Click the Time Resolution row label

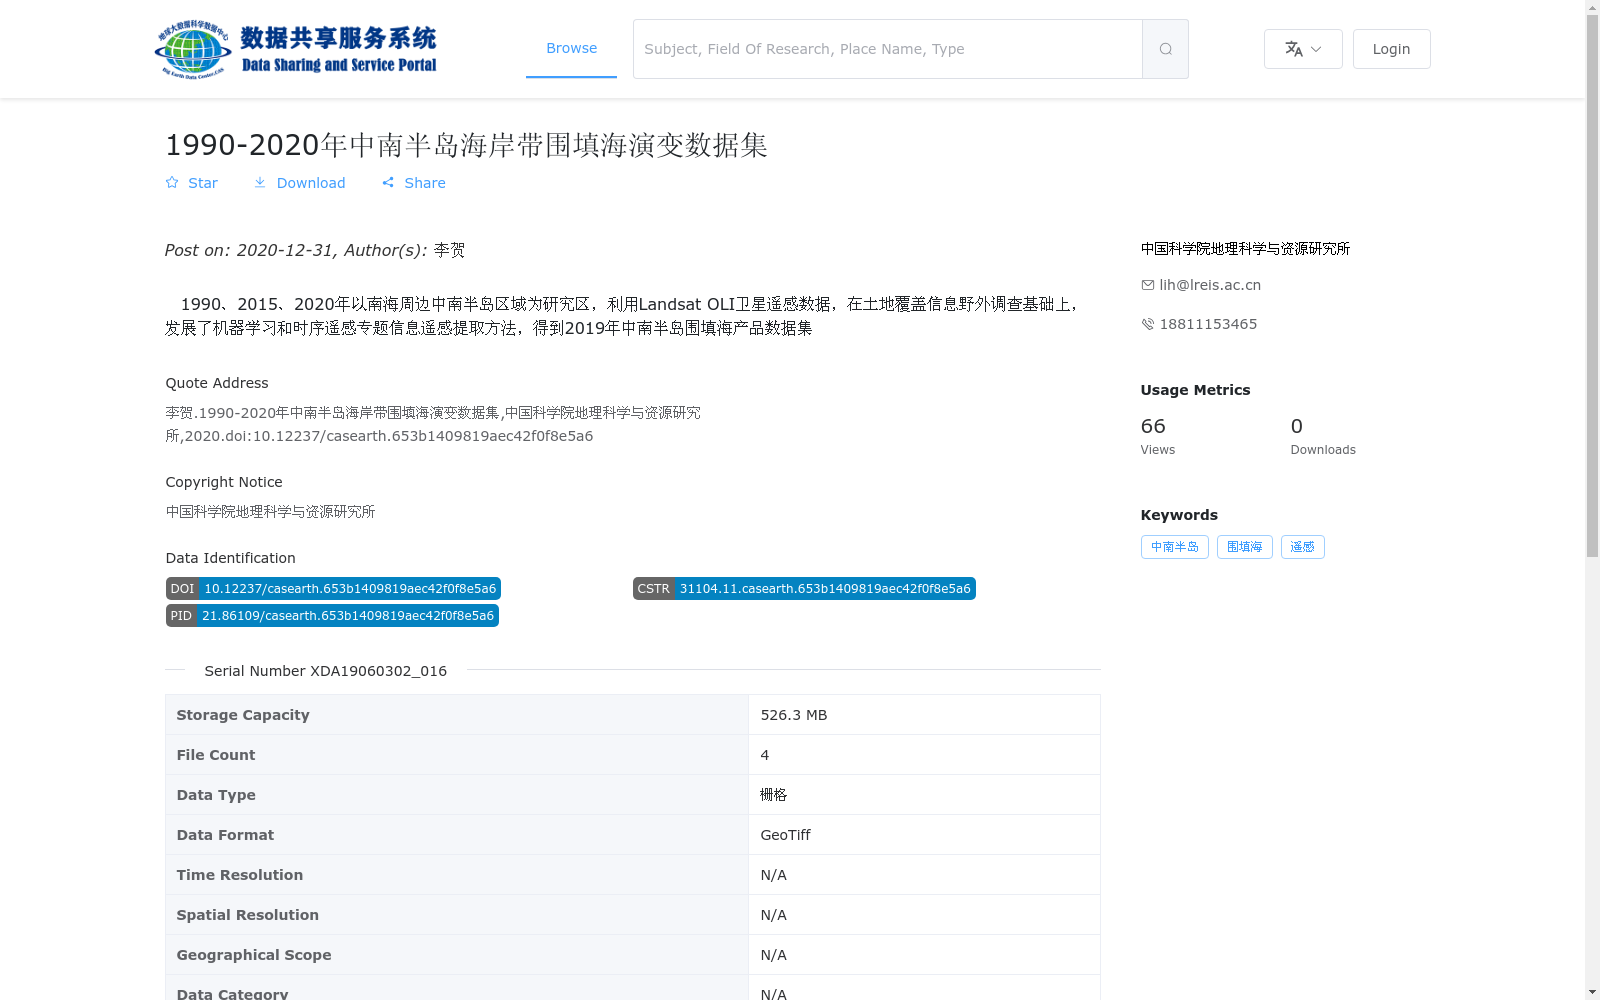[240, 875]
